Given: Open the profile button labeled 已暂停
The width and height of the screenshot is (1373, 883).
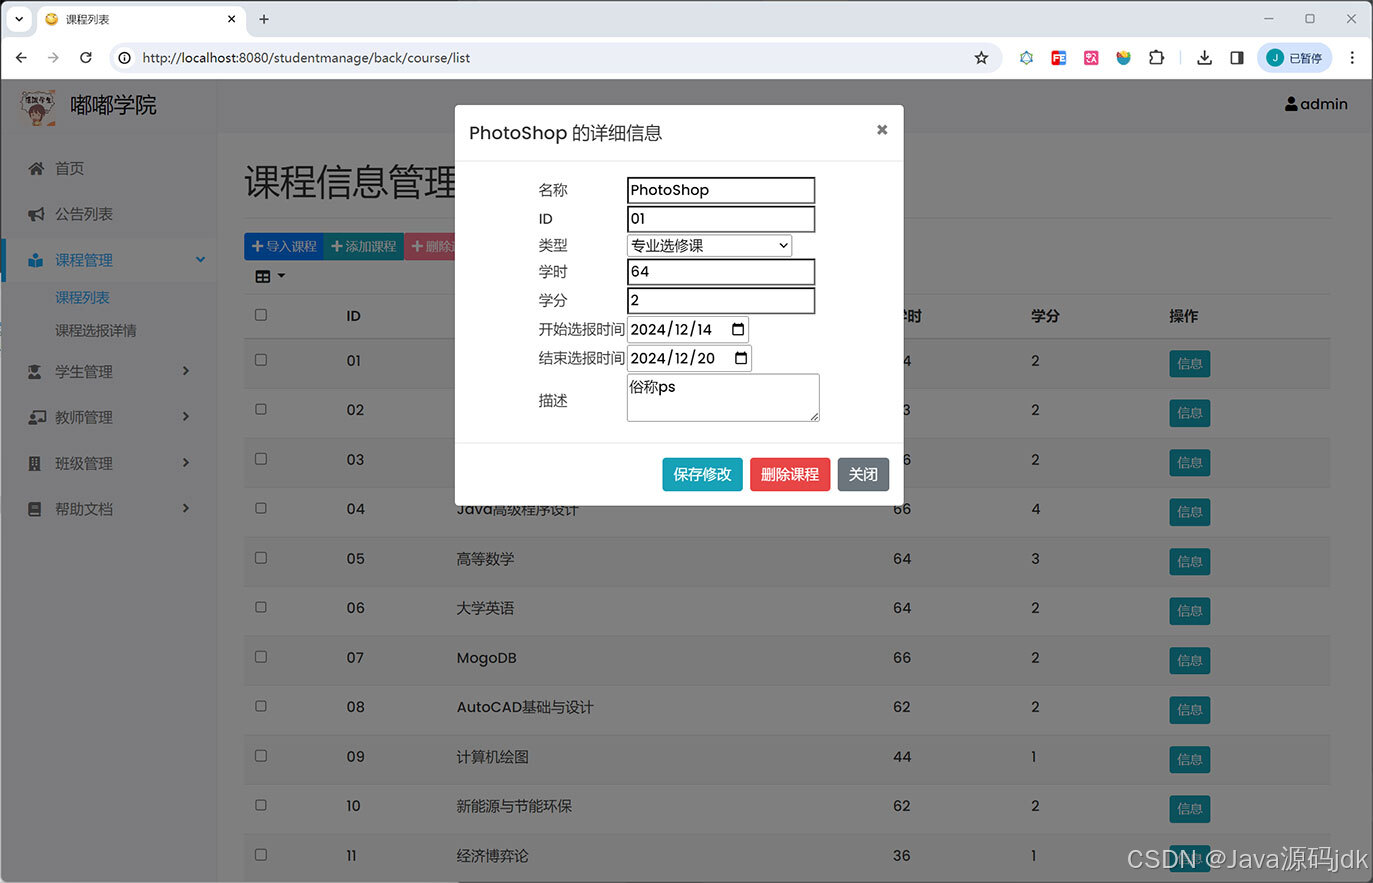Looking at the screenshot, I should [x=1295, y=58].
